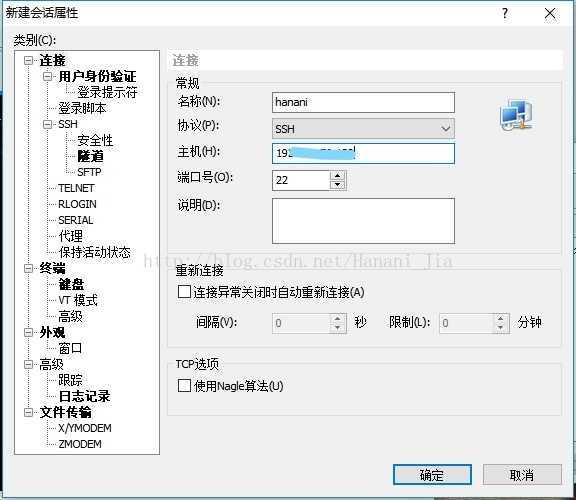Viewport: 576px width, 500px height.
Task: Decrease 限制 minutes with down arrow
Action: (x=501, y=328)
